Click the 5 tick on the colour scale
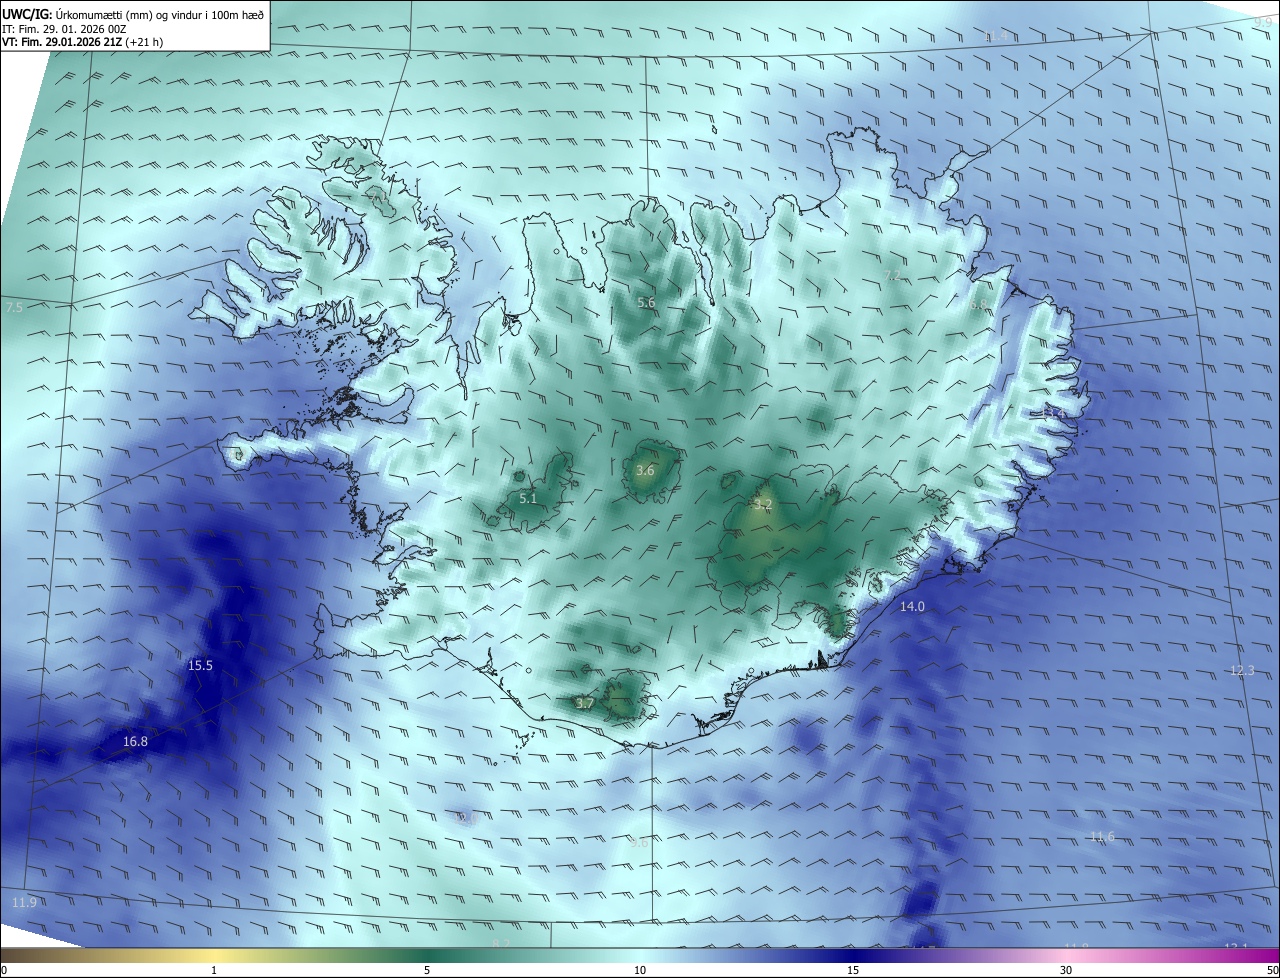The height and width of the screenshot is (978, 1280). pos(427,970)
